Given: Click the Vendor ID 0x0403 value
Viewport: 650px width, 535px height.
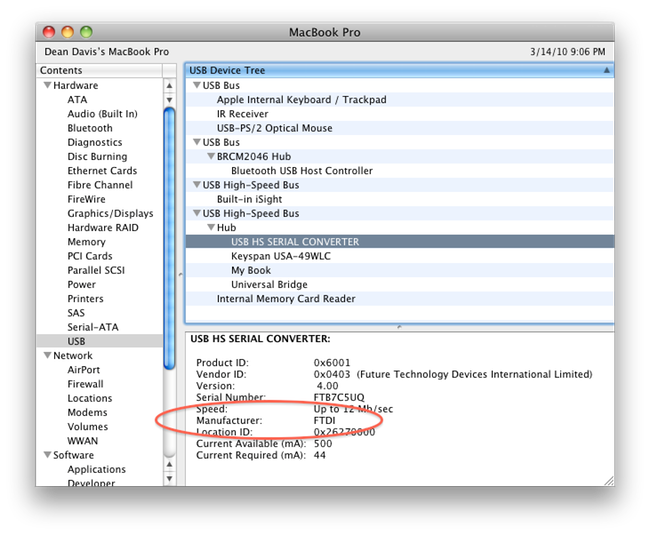Looking at the screenshot, I should 332,374.
